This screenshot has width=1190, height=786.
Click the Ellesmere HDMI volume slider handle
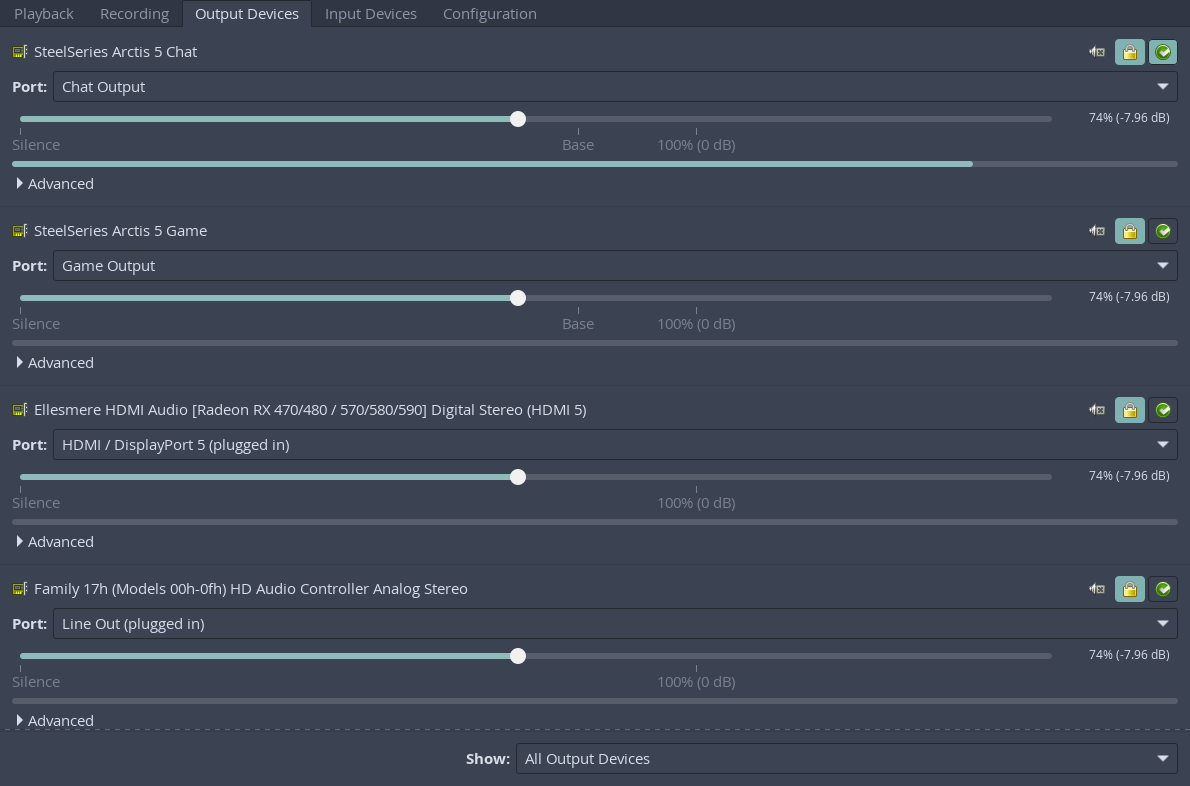pyautogui.click(x=518, y=476)
